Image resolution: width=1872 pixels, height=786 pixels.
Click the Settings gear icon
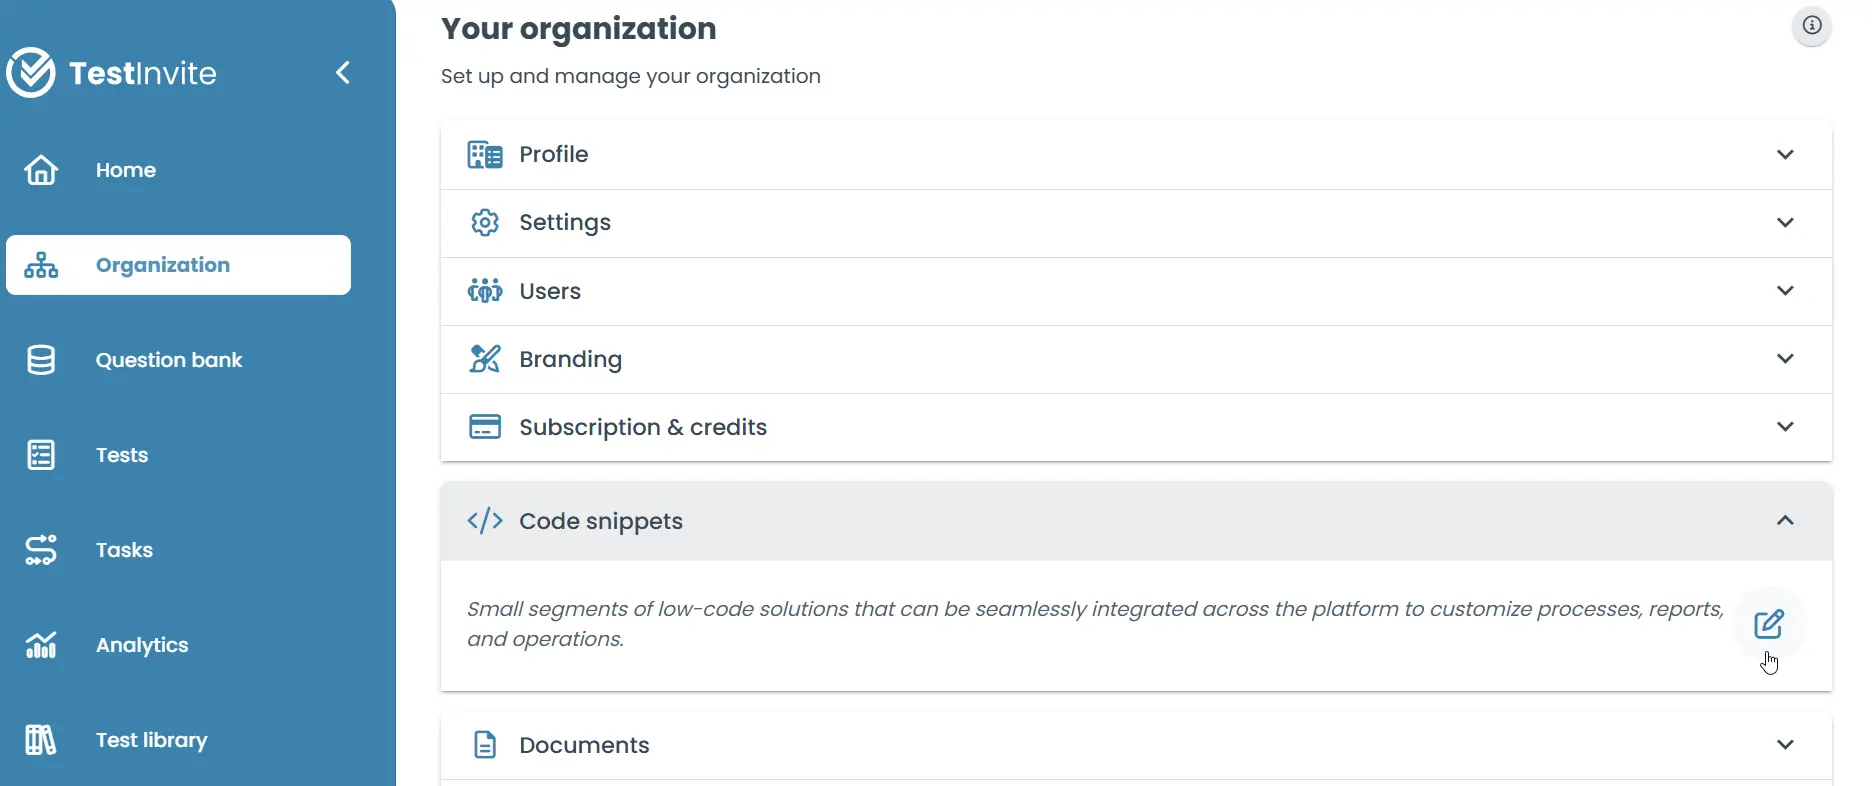(485, 222)
